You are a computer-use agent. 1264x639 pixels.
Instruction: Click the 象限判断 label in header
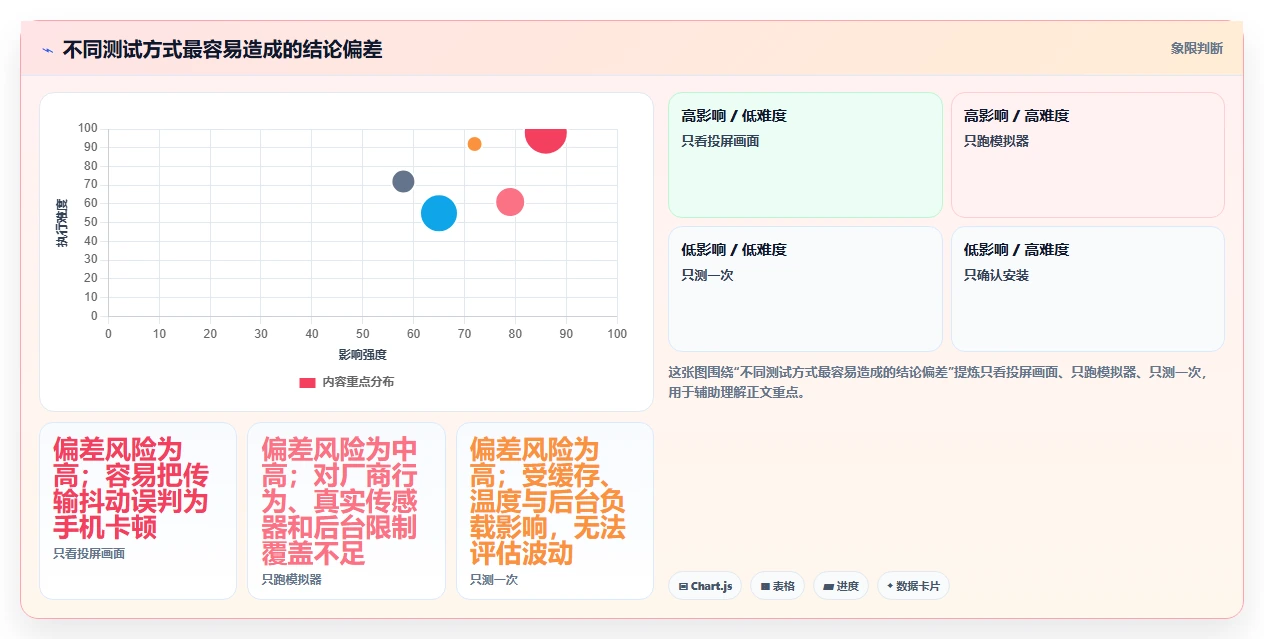tap(1197, 48)
